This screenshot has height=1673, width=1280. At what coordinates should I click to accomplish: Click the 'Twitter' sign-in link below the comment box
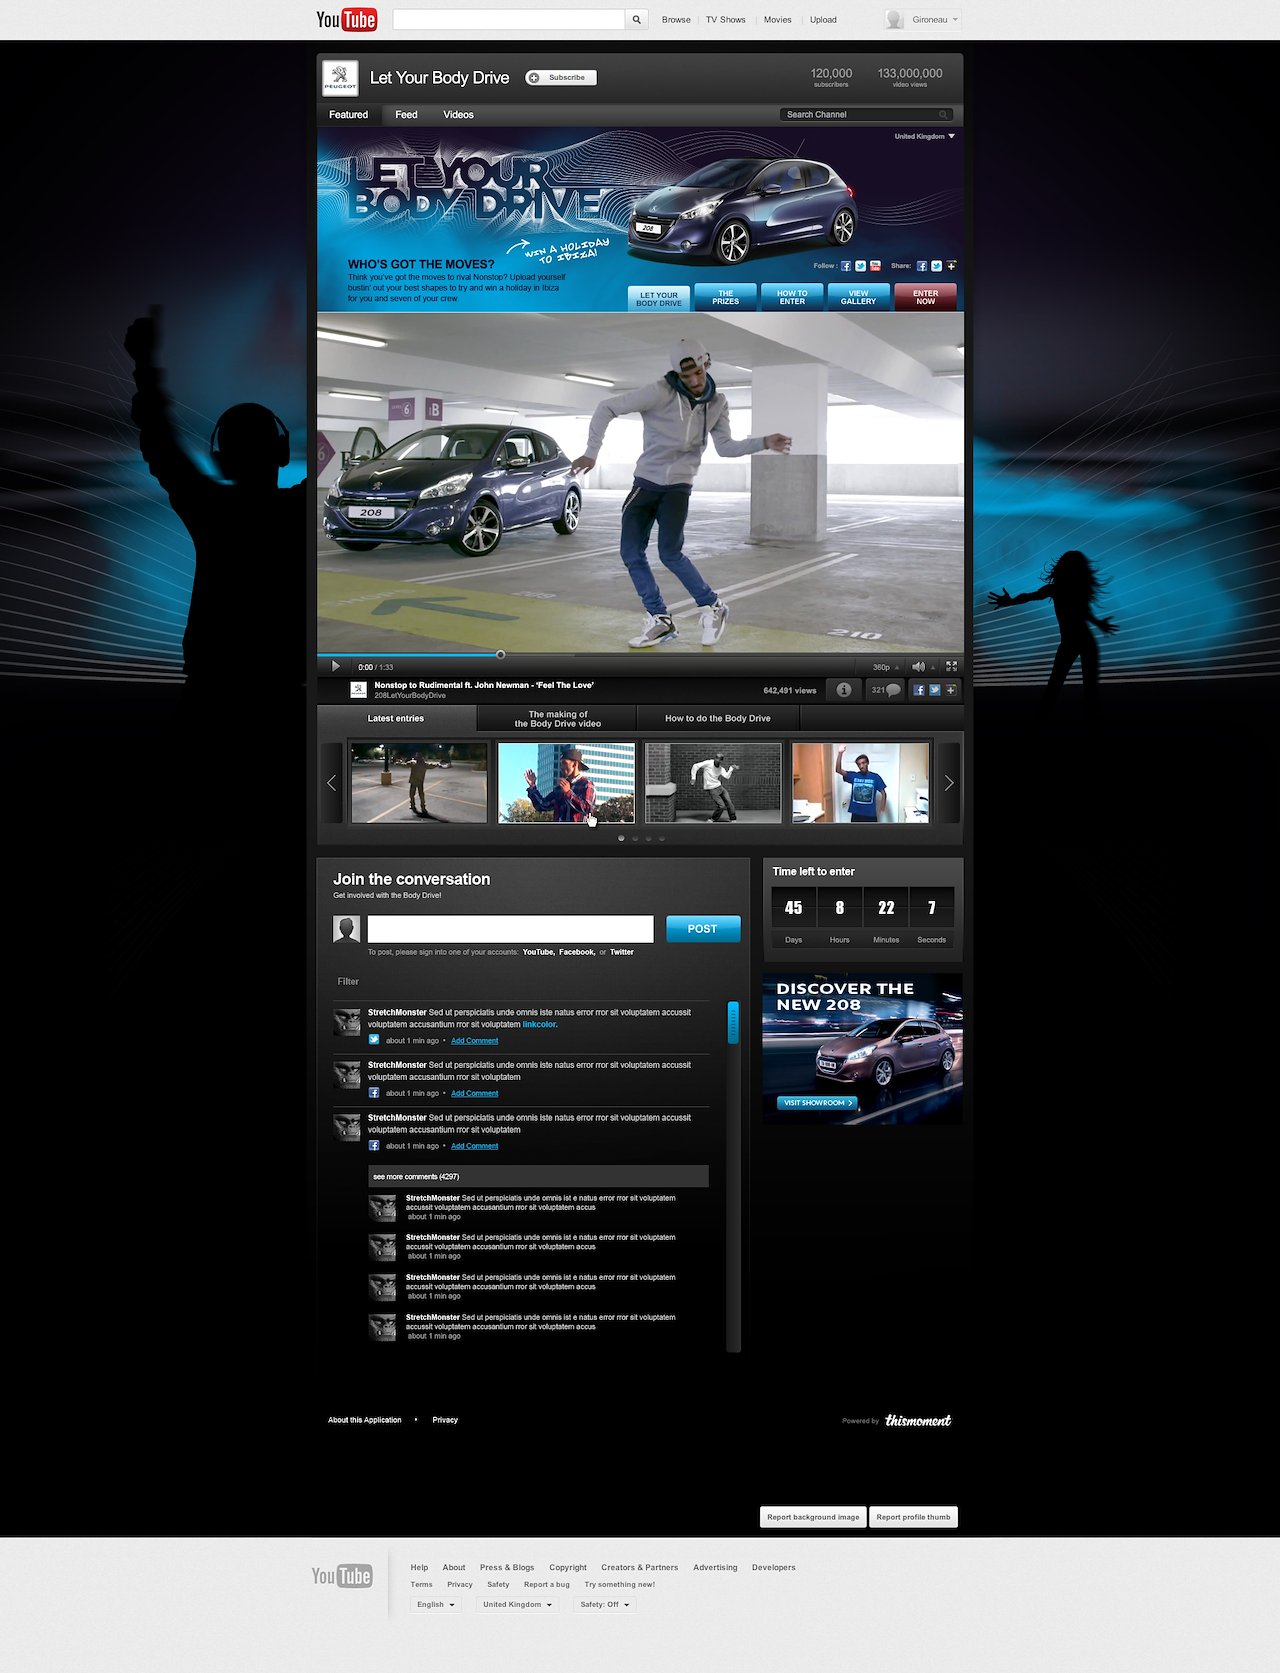[x=622, y=952]
